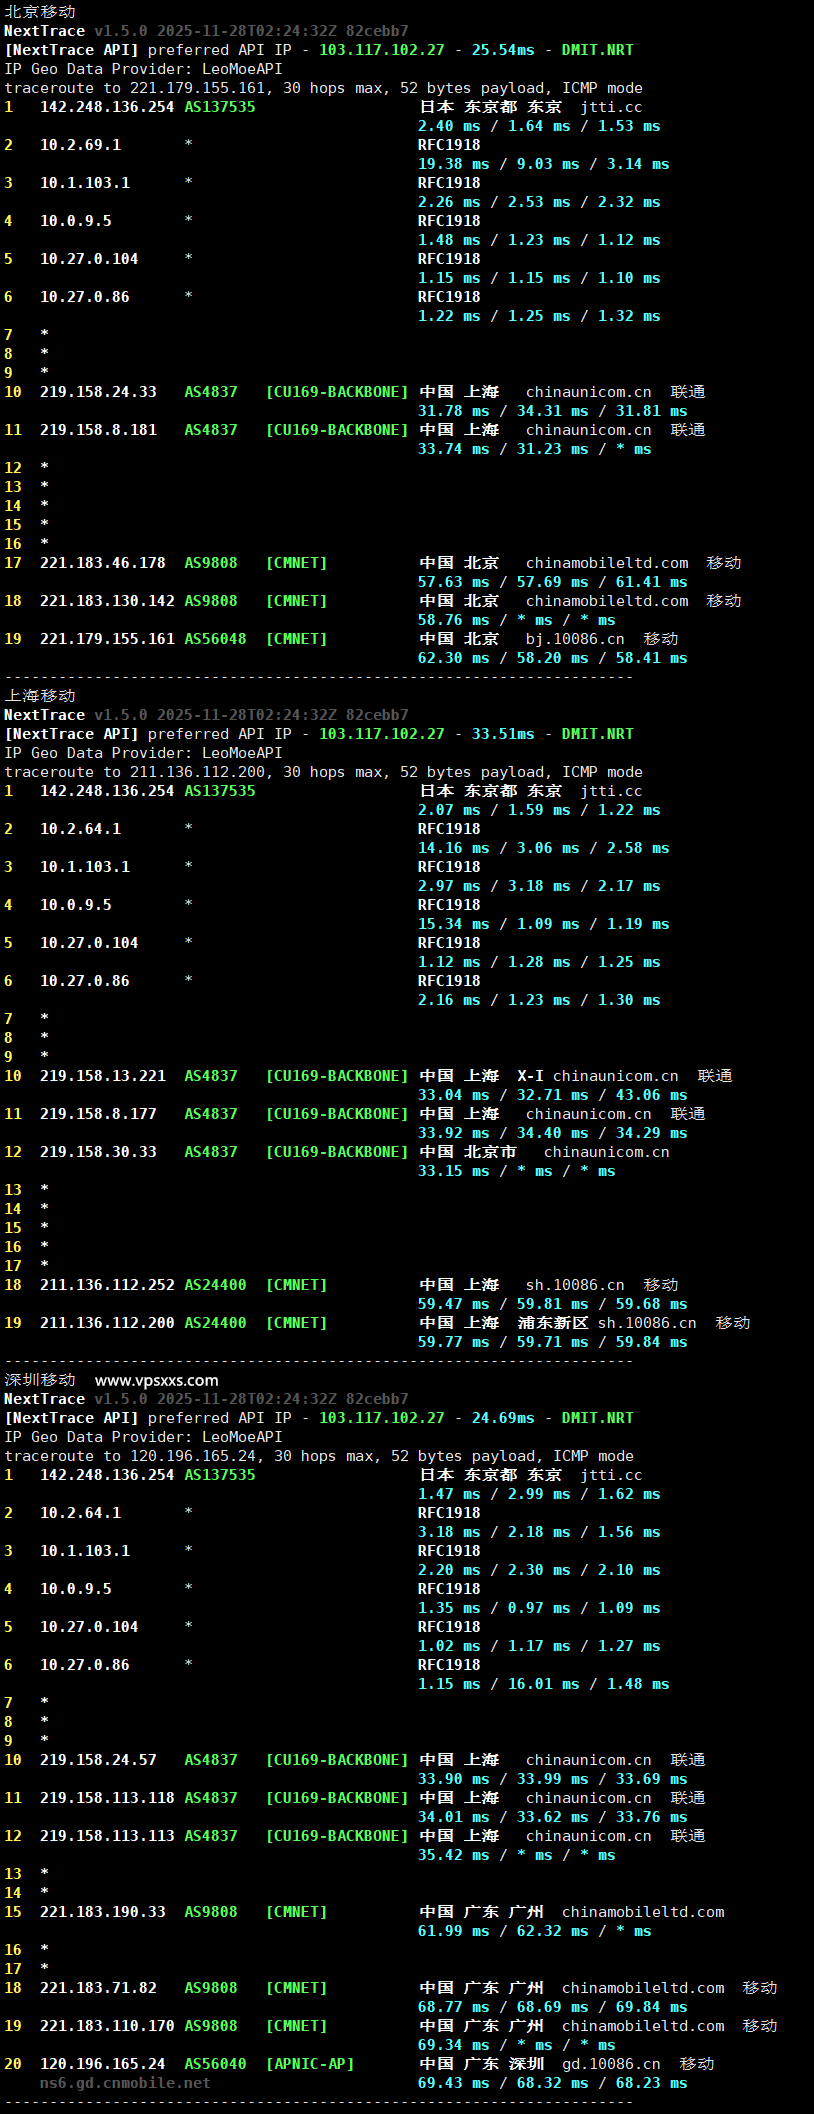Click the 61.99 ms latency reading
Screen dimensions: 814x2114
454,1931
